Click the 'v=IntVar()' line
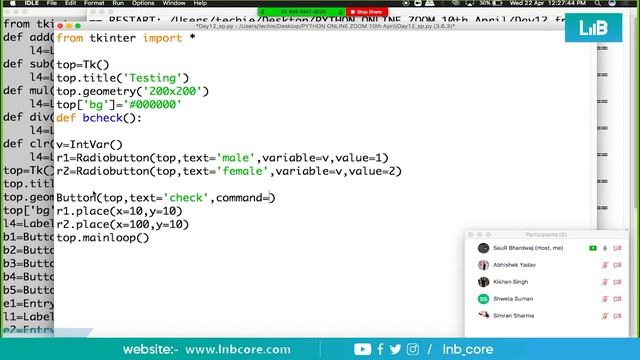Screen dimensions: 640x360 (x=89, y=144)
